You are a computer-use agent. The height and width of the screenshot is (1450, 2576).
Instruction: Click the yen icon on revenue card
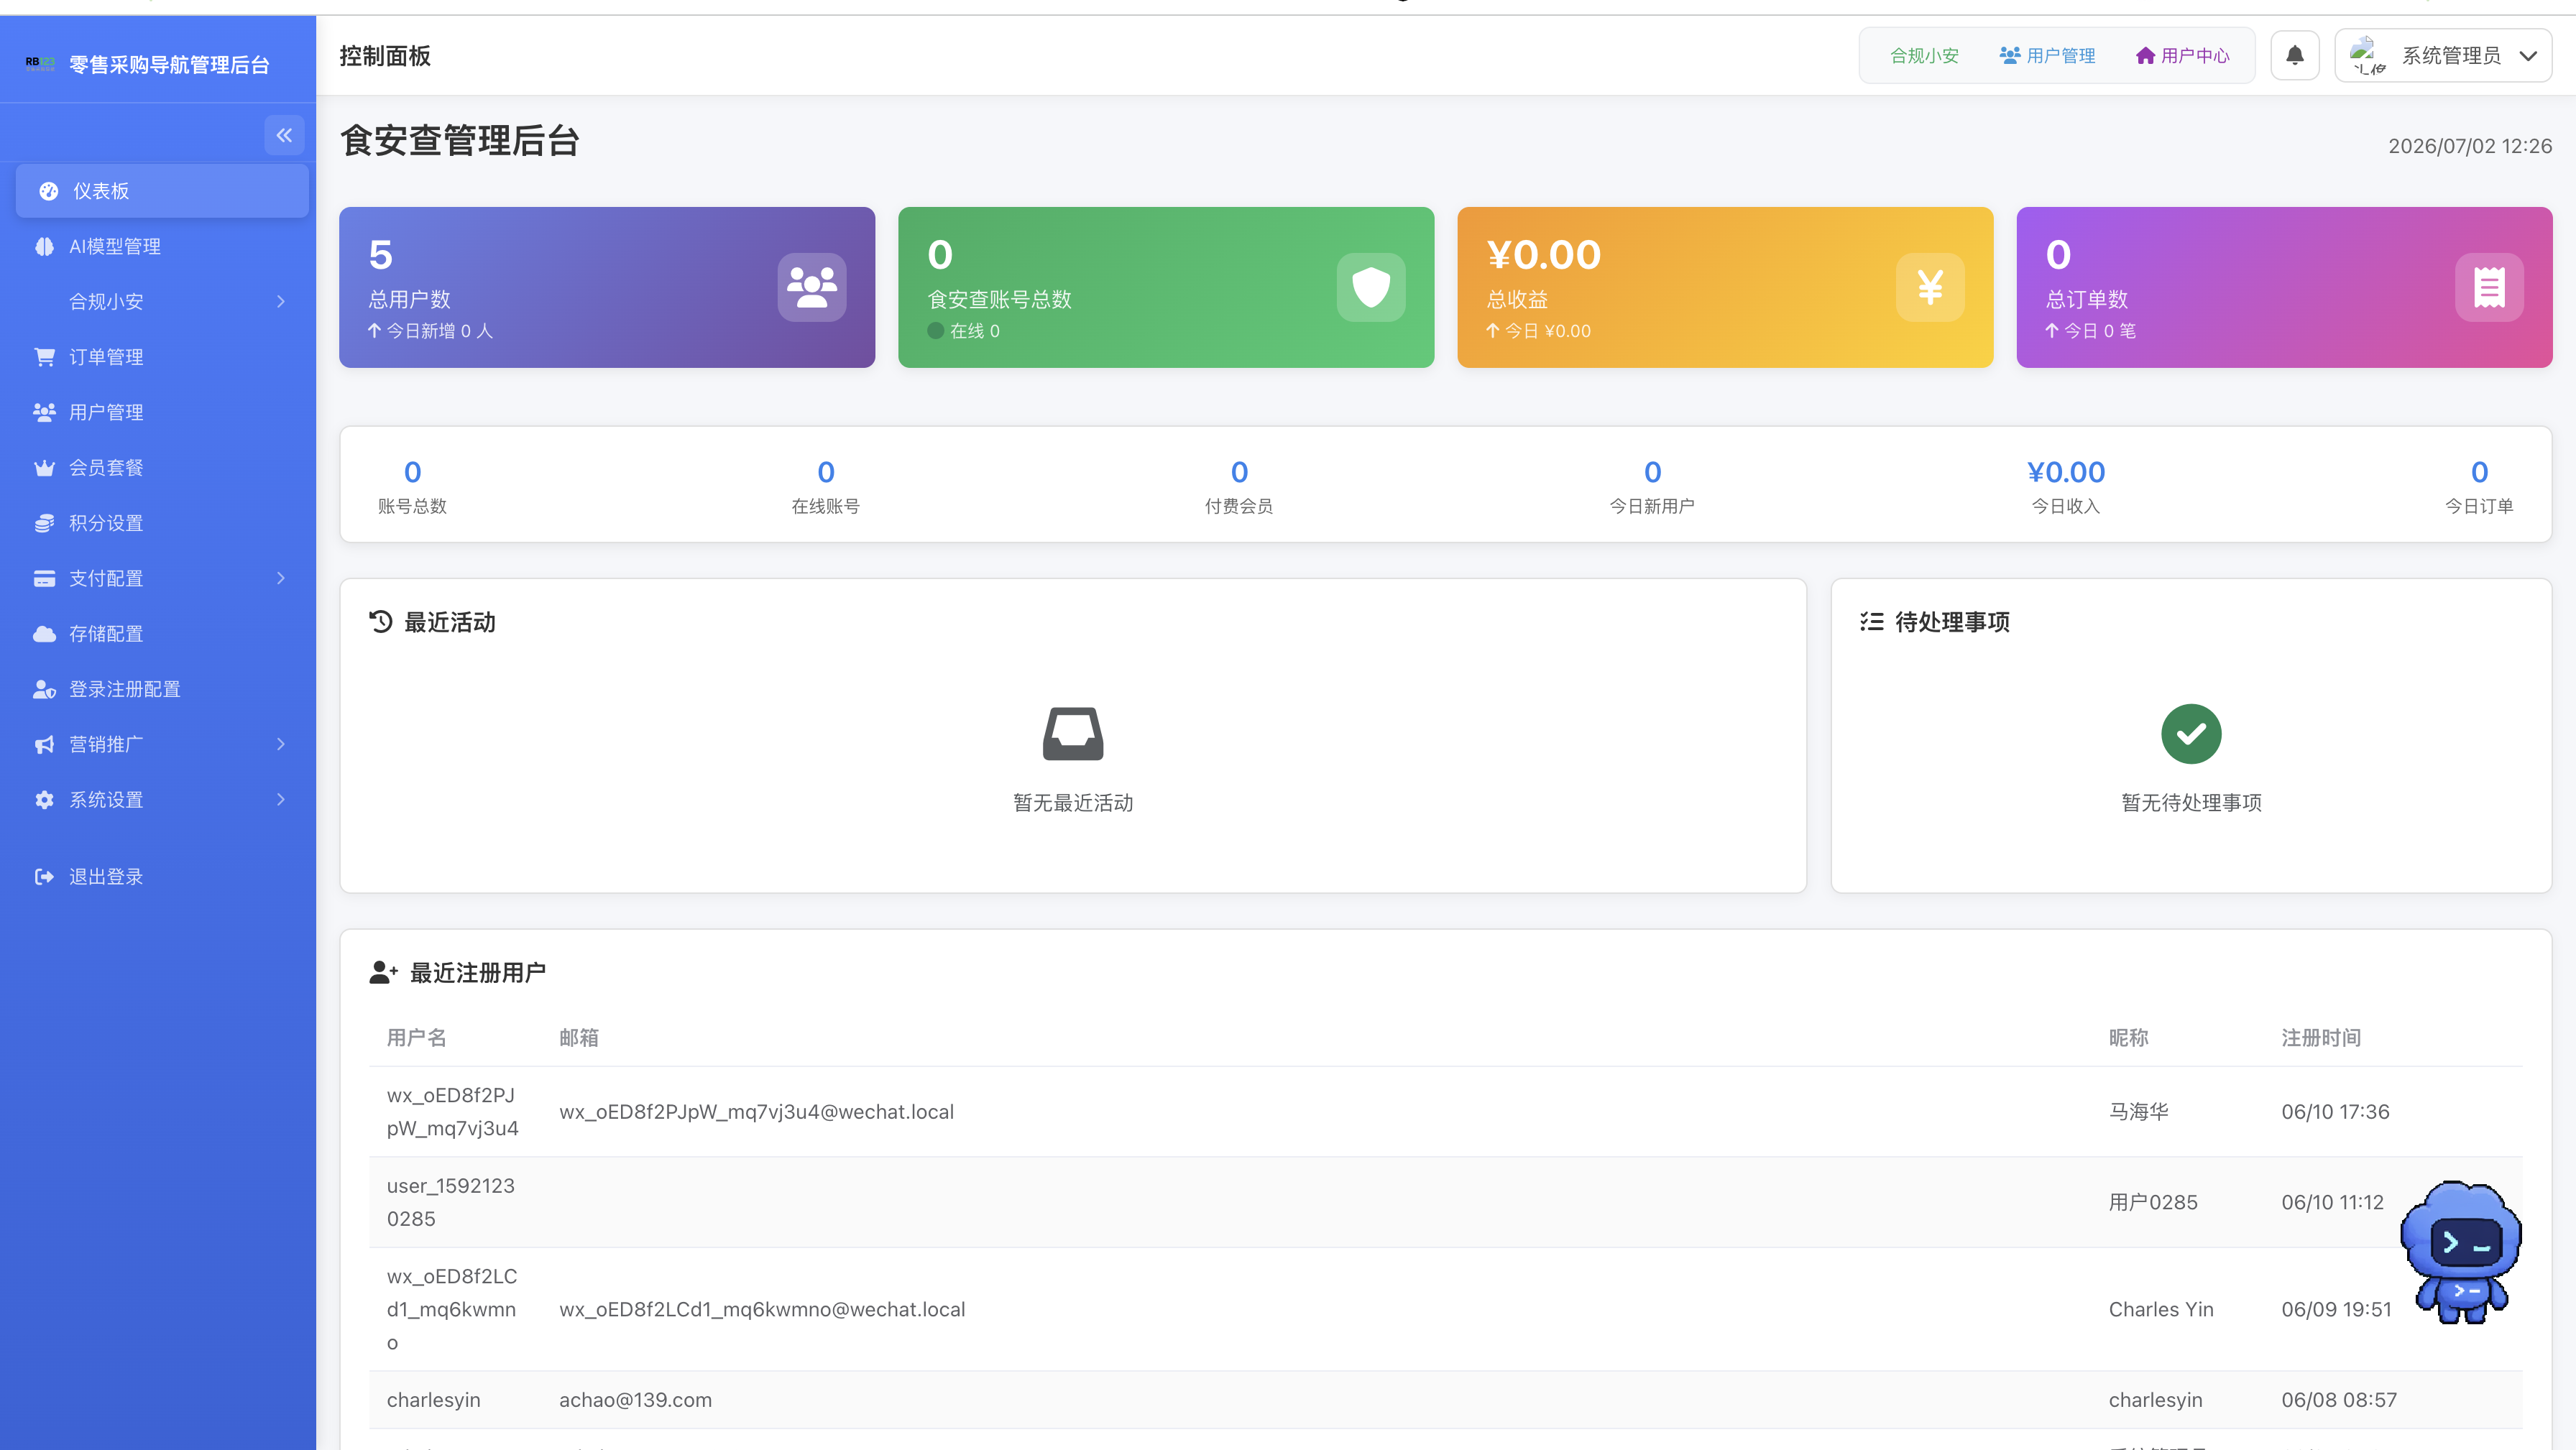(x=1930, y=287)
